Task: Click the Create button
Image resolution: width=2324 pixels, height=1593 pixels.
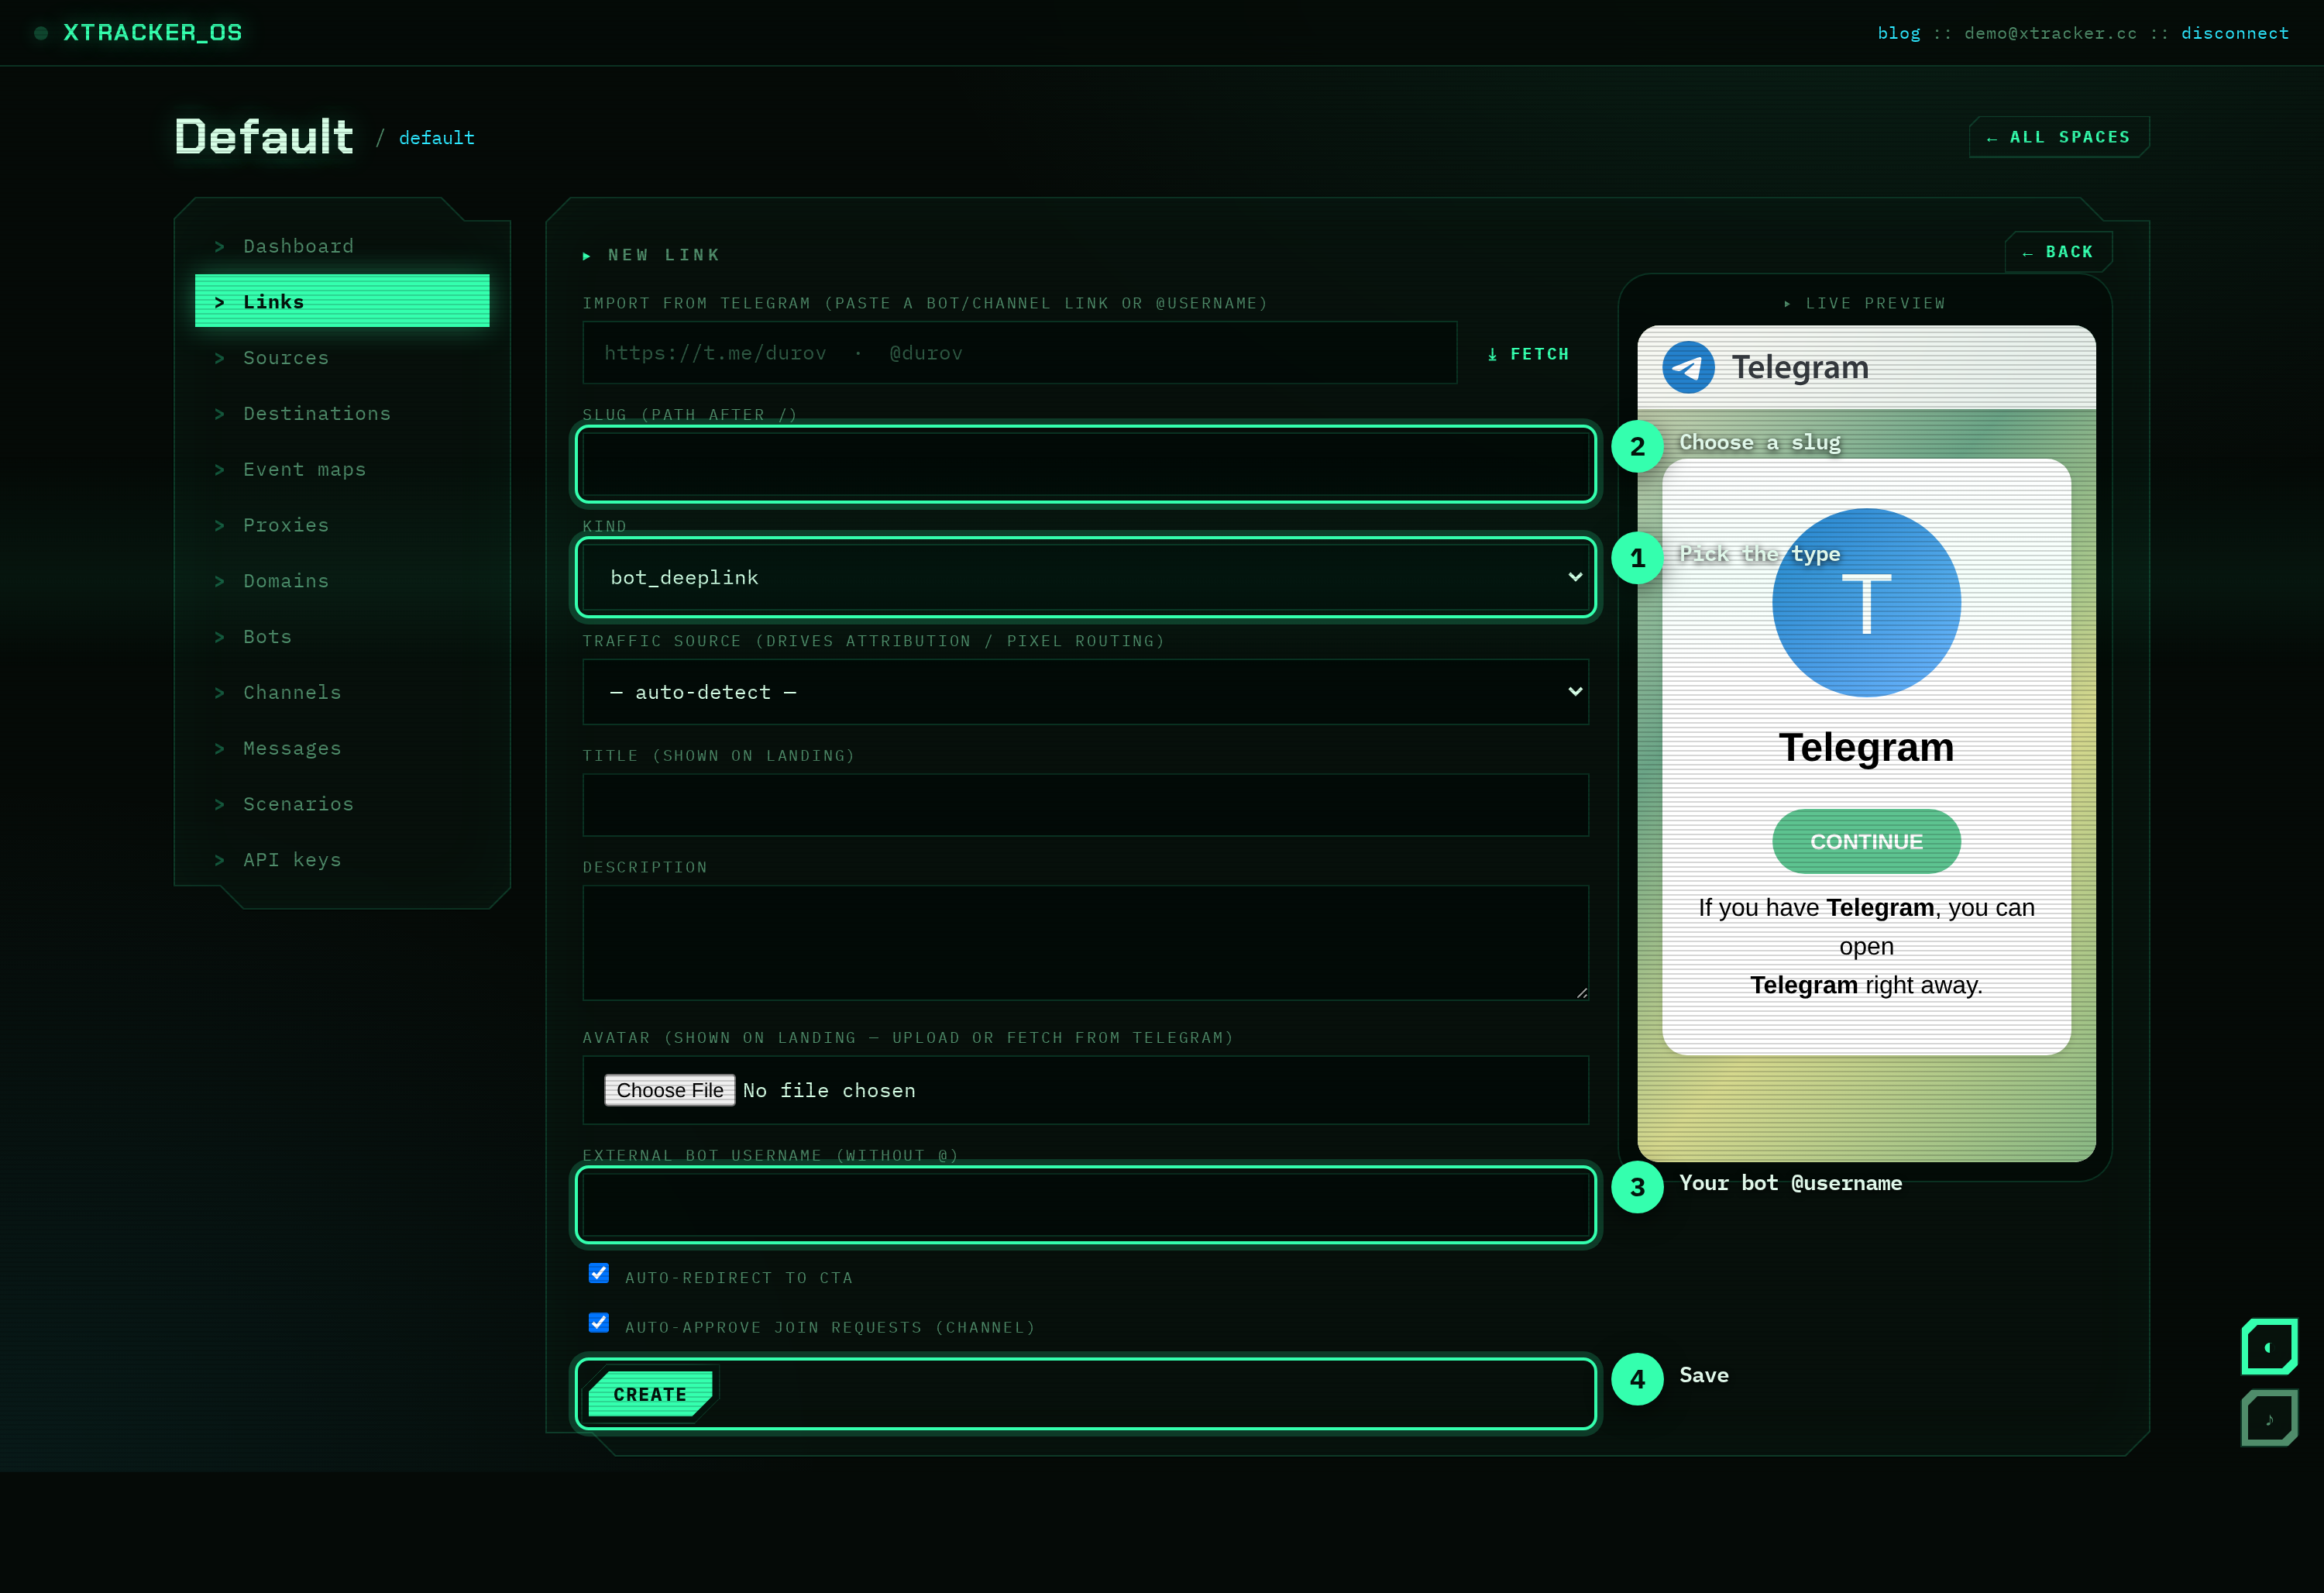Action: coord(650,1394)
